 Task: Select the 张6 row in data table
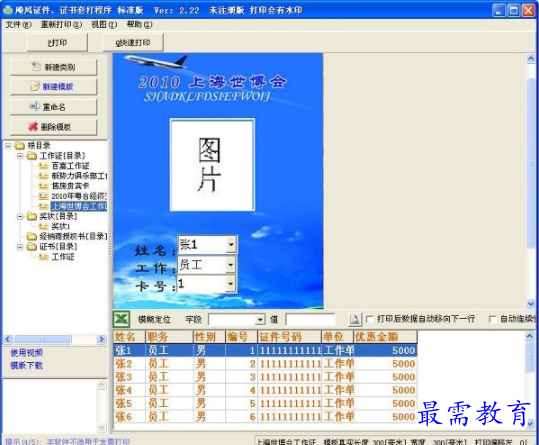pyautogui.click(x=265, y=417)
